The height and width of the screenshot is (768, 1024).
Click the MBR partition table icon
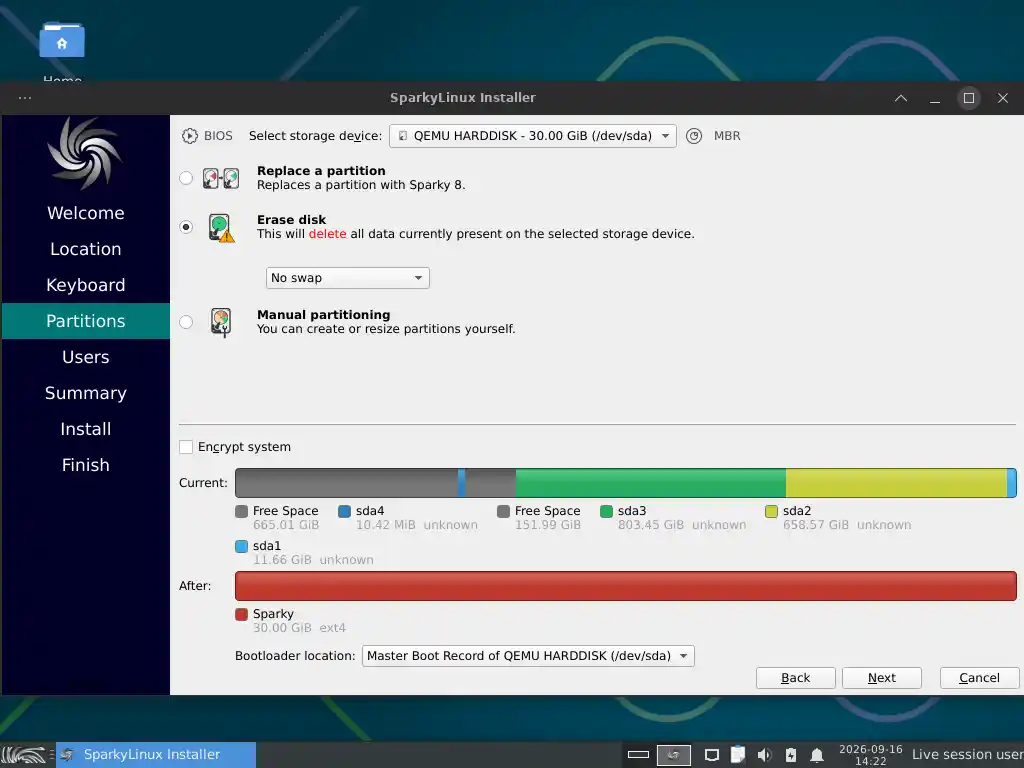tap(694, 136)
